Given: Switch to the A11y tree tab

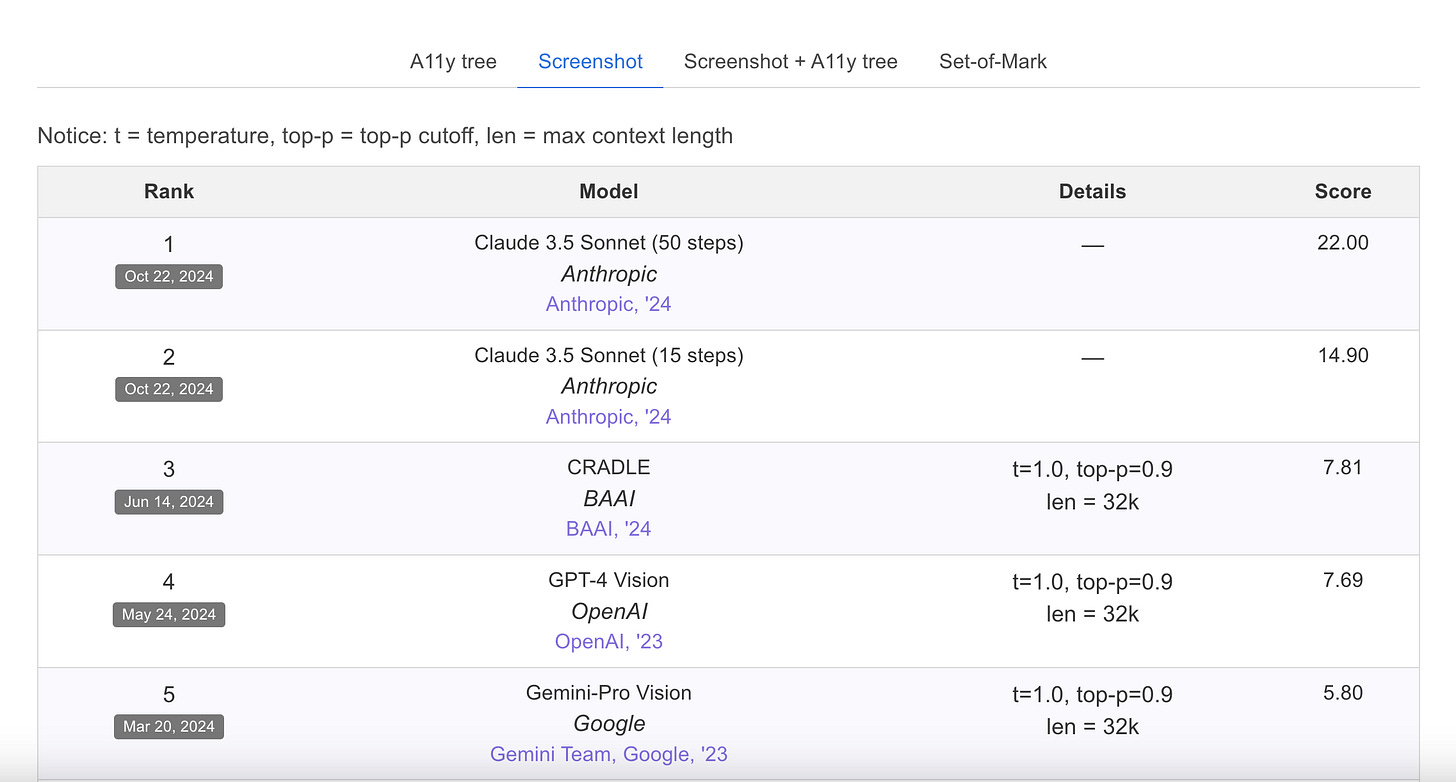Looking at the screenshot, I should (453, 62).
